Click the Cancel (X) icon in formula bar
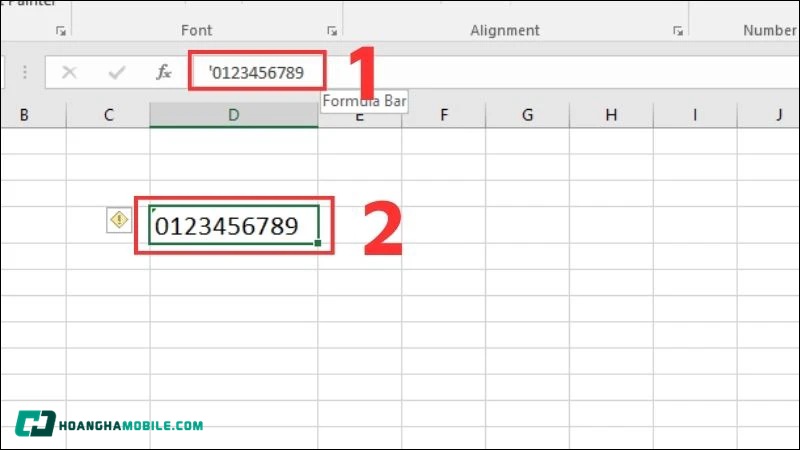Image resolution: width=800 pixels, height=450 pixels. 69,72
